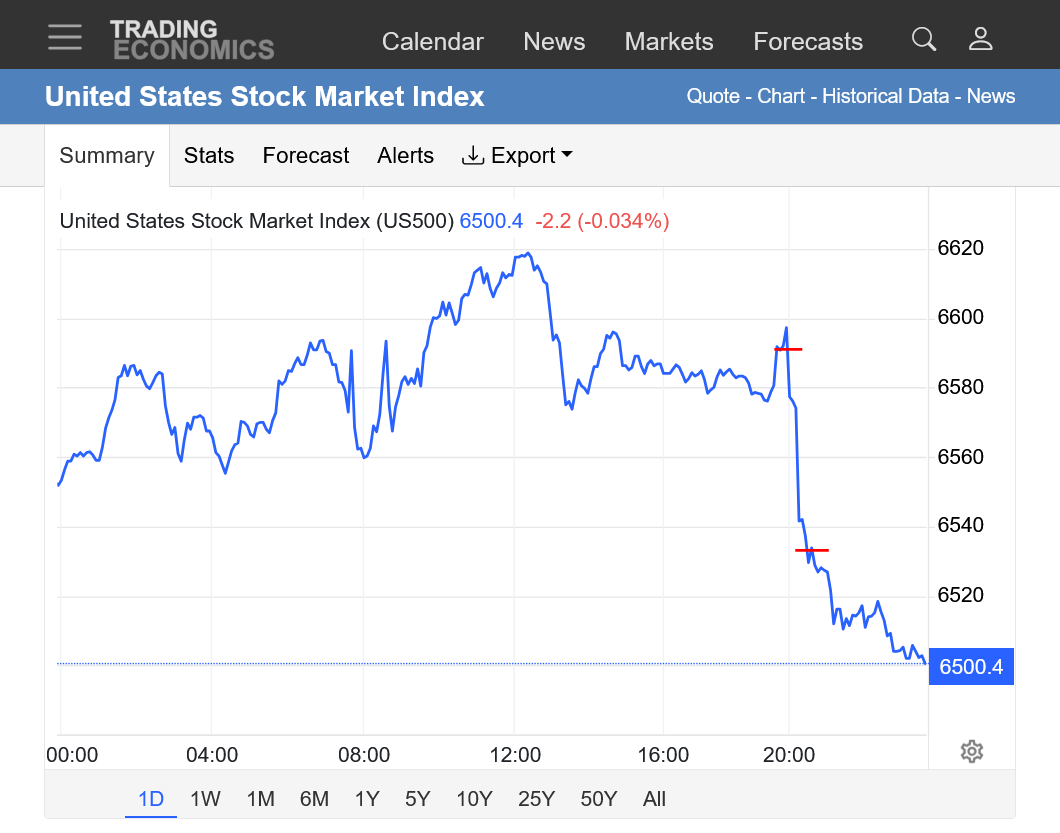The image size is (1060, 833).
Task: Select the 1W time range
Action: click(205, 799)
